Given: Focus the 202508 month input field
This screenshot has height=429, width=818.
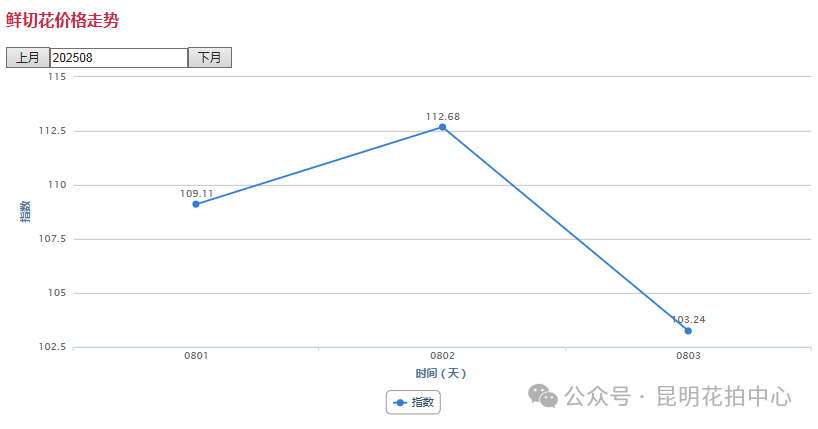Looking at the screenshot, I should (118, 58).
